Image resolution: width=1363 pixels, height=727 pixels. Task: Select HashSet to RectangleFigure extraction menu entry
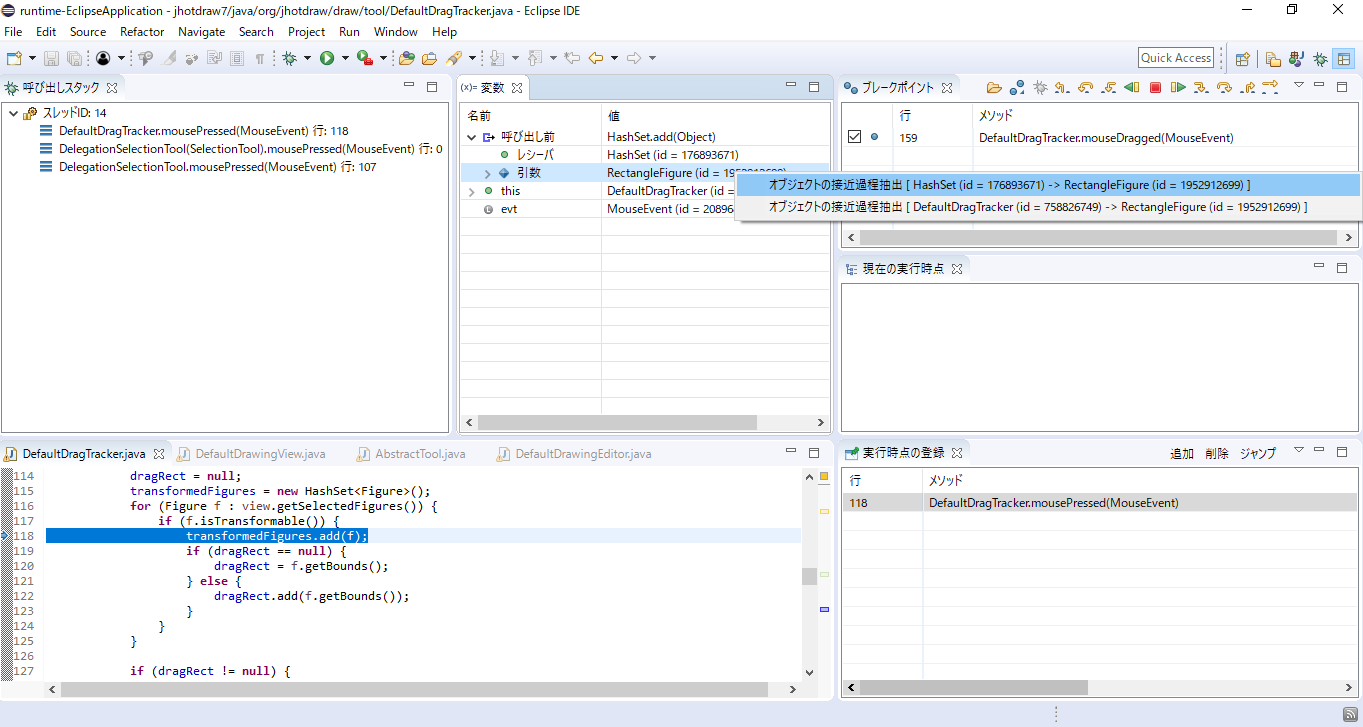click(x=1048, y=185)
